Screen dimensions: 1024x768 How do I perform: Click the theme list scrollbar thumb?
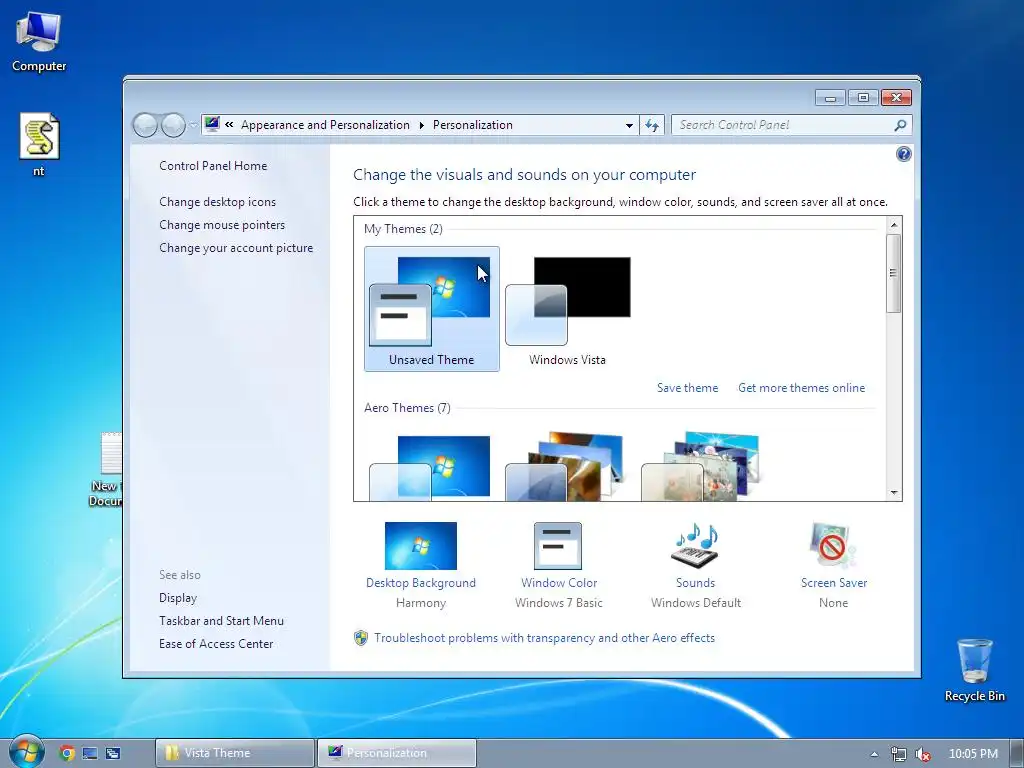[894, 273]
